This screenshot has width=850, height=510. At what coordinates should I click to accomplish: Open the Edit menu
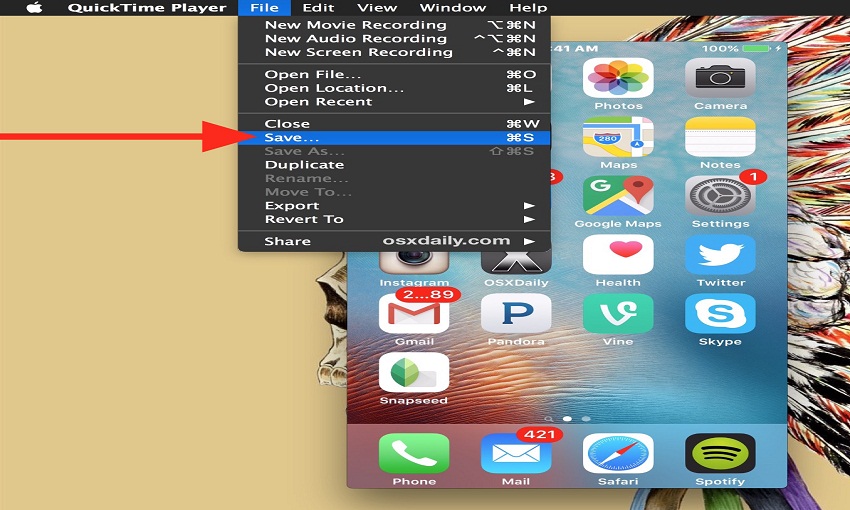pyautogui.click(x=318, y=8)
